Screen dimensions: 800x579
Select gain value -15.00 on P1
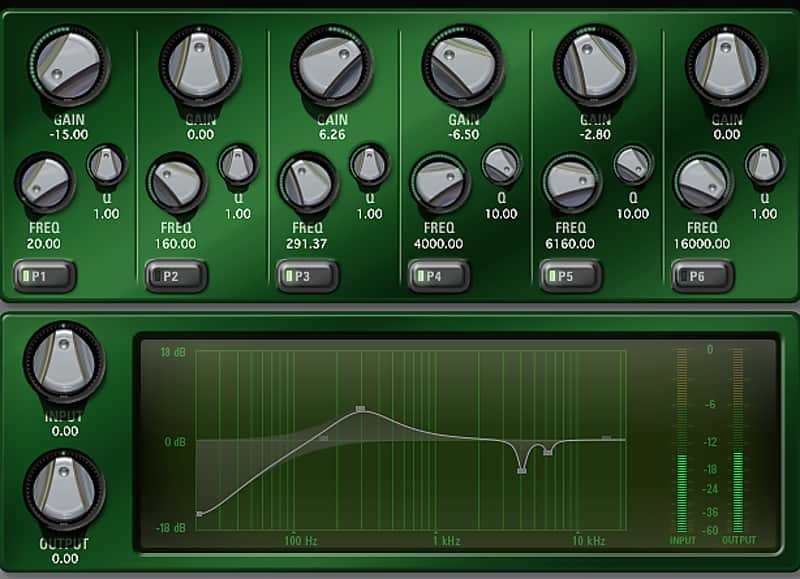[x=69, y=135]
